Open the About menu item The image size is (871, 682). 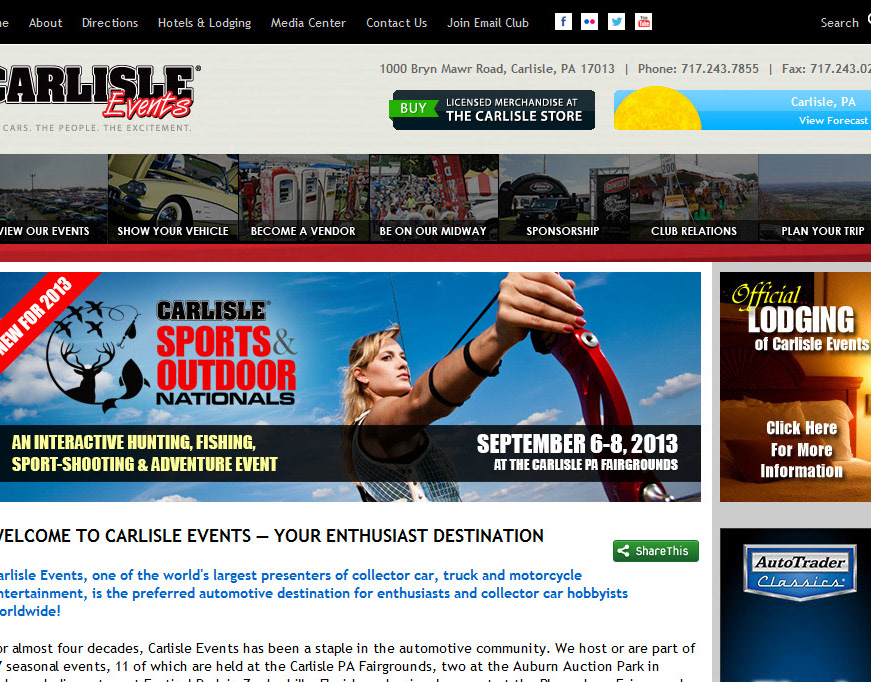tap(46, 23)
